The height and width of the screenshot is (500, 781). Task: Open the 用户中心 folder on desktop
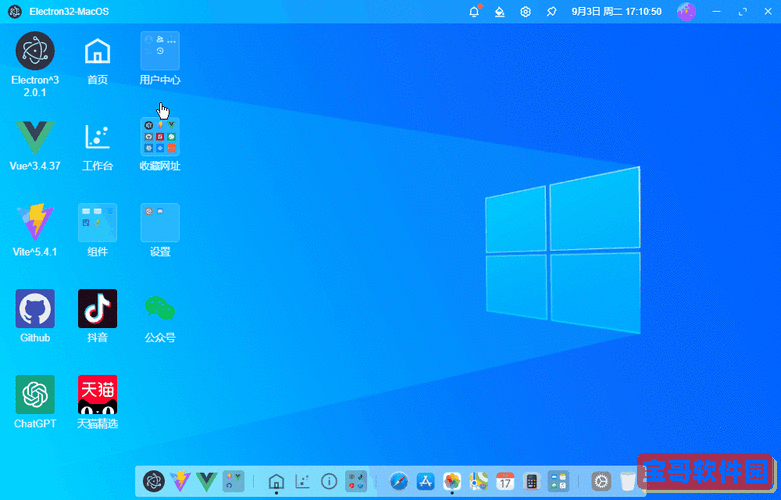pyautogui.click(x=160, y=51)
